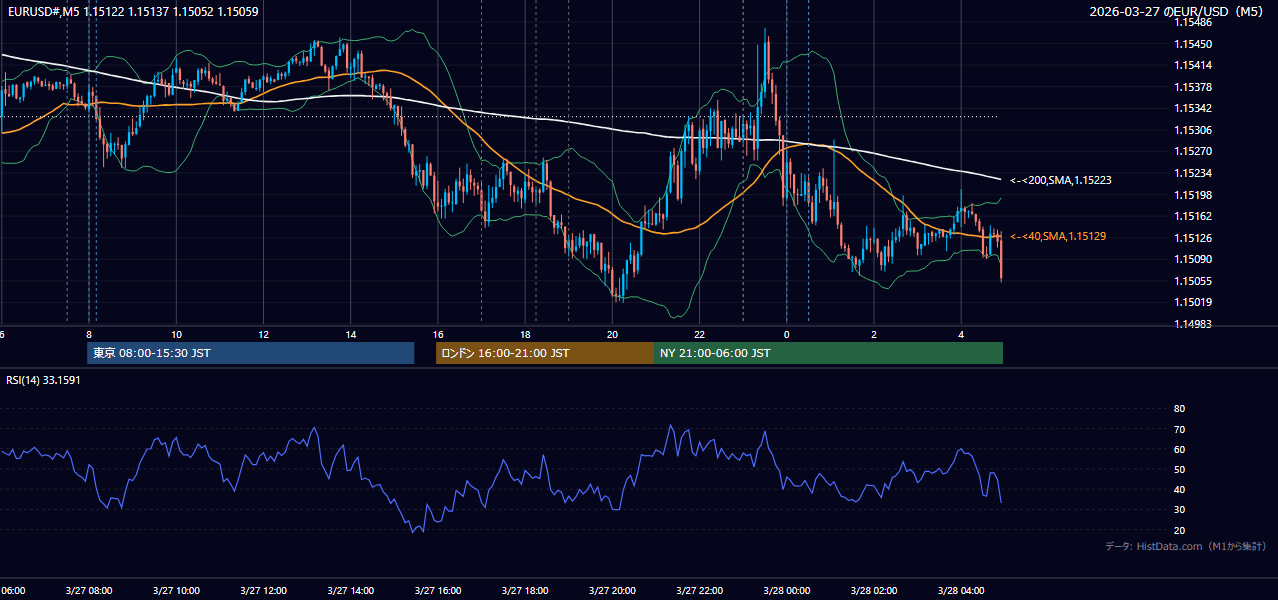The image size is (1278, 600).
Task: Click the 3/27 16:00 bottom time label
Action: (x=438, y=590)
